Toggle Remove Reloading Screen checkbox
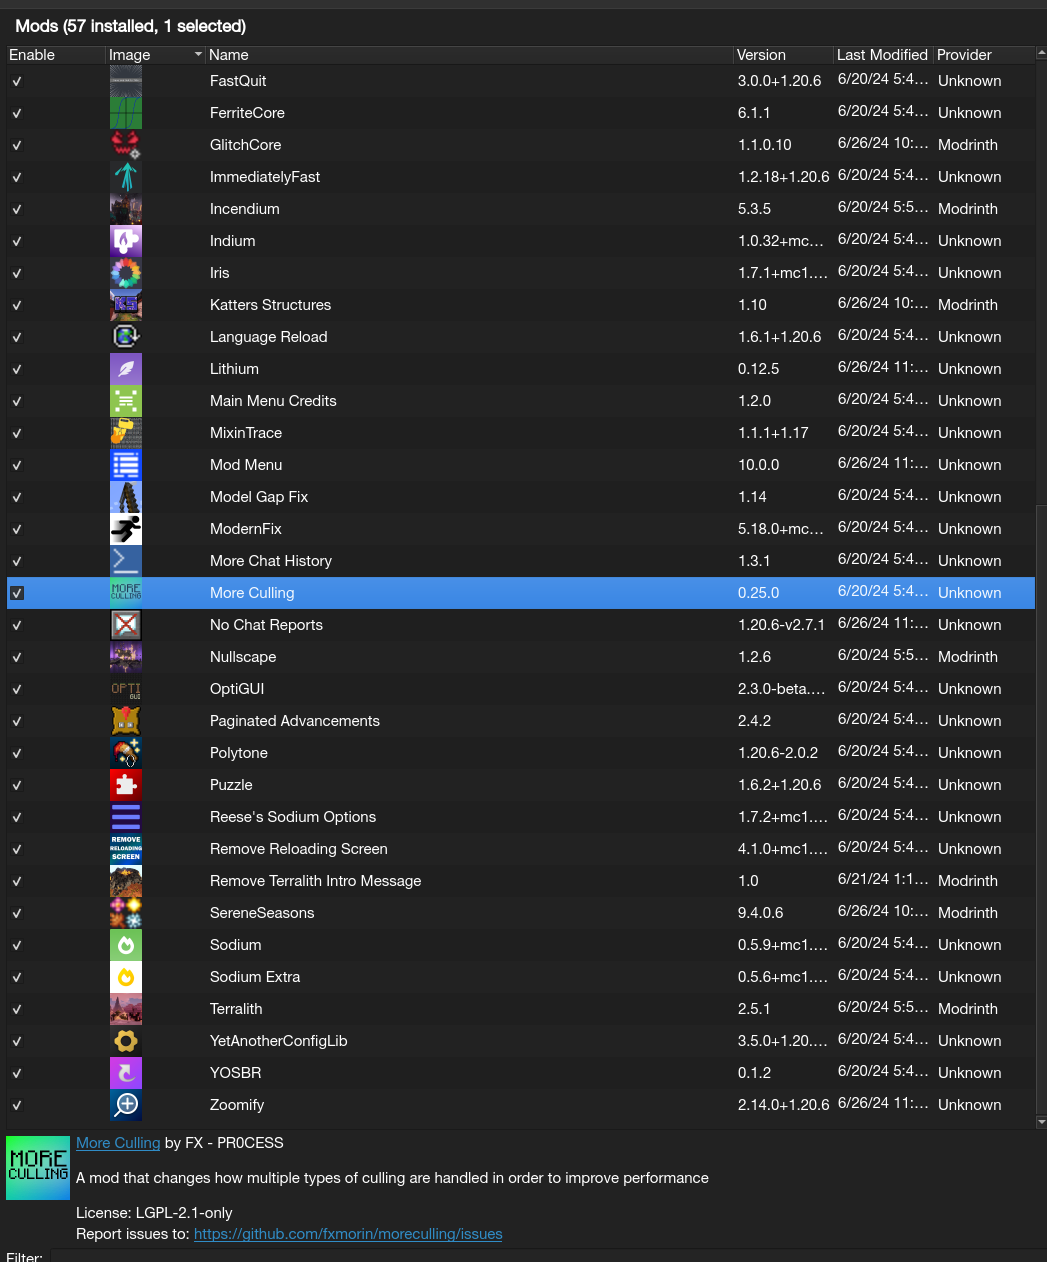The image size is (1047, 1262). 17,849
